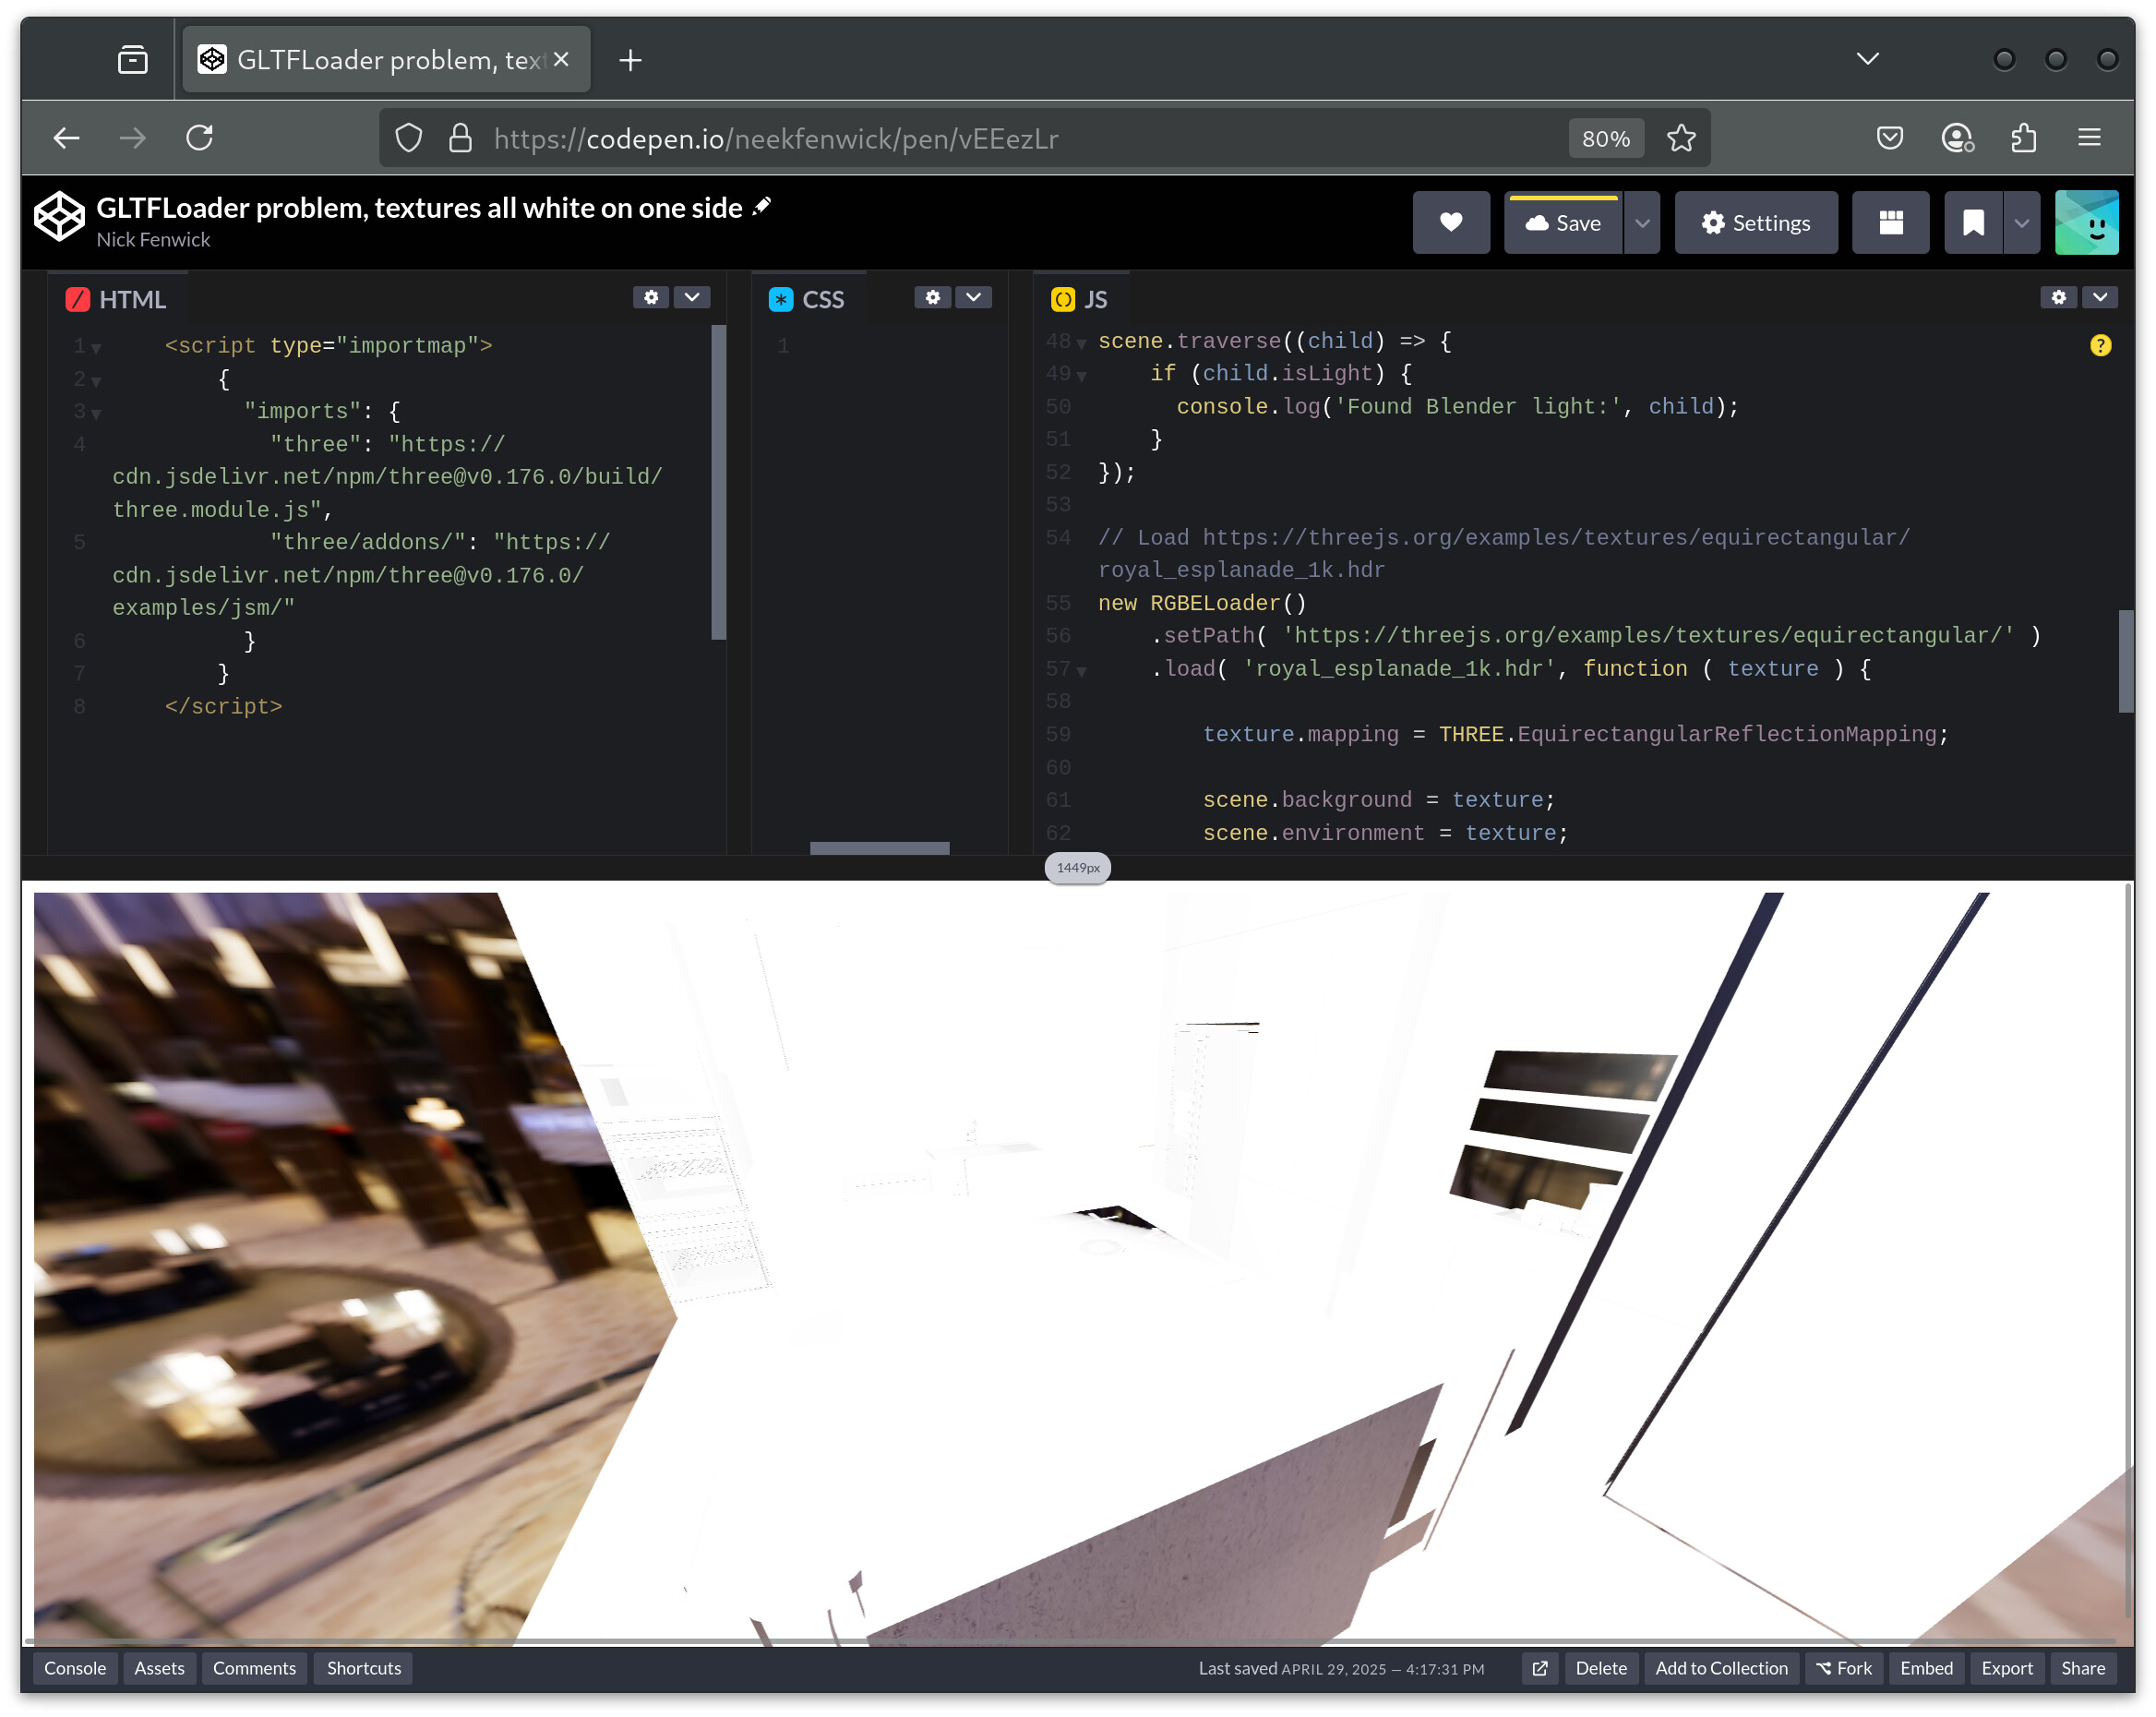Expand the HTML editor chevron menu
Viewport: 2156px width, 1717px height.
[x=692, y=297]
